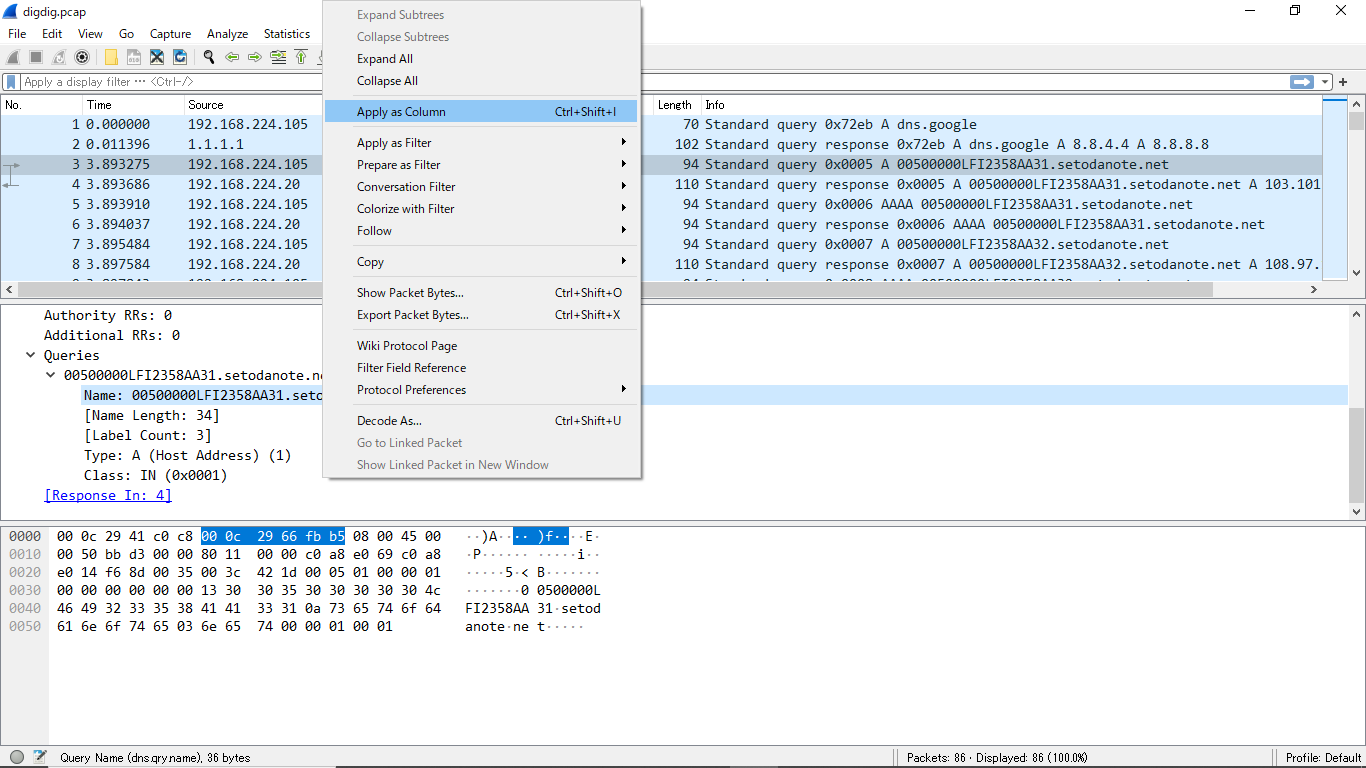Image resolution: width=1366 pixels, height=768 pixels.
Task: Open Wiki Protocol Page entry
Action: [x=482, y=346]
